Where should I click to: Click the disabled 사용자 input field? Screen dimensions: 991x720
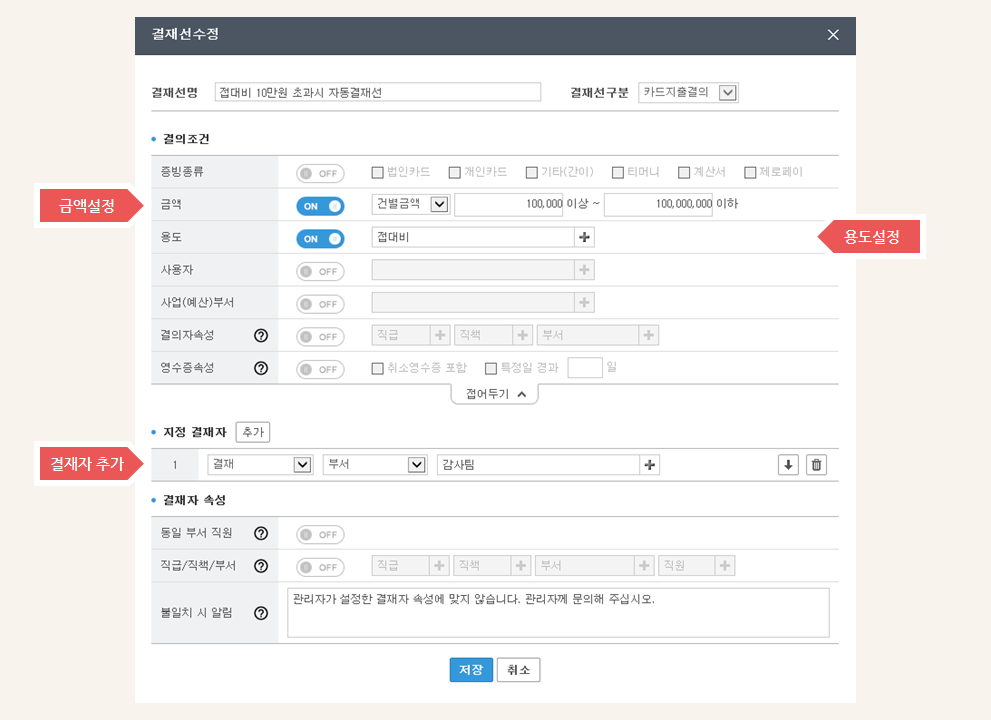click(473, 270)
